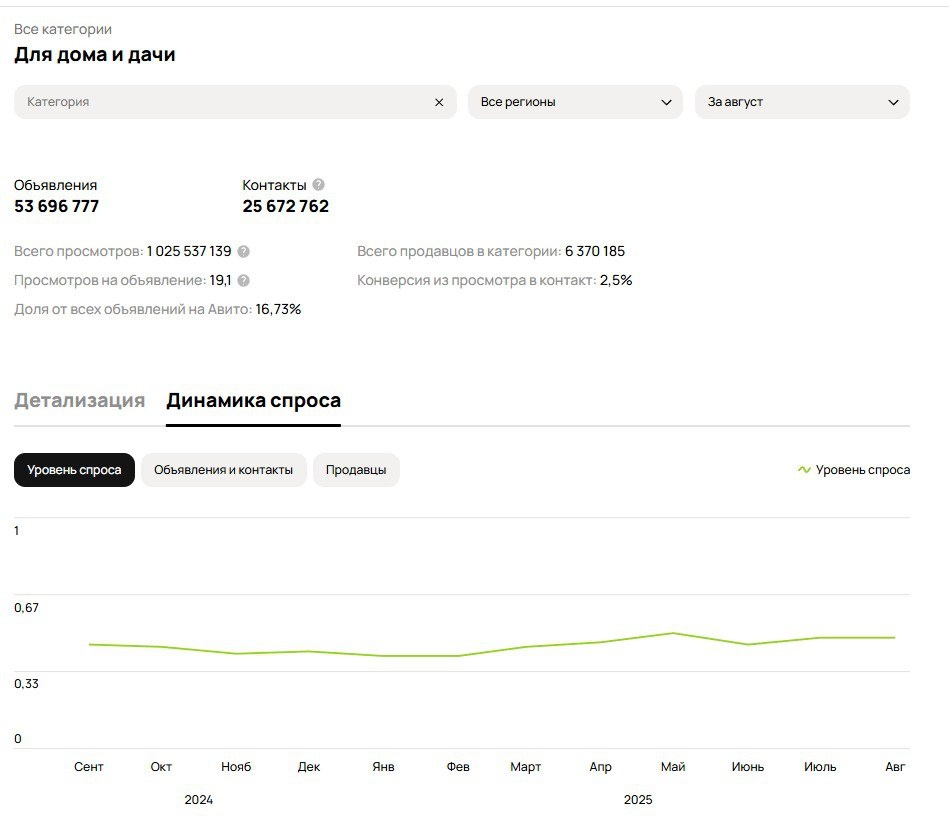949x834 pixels.
Task: Clear the Категория field with the X icon
Action: tap(438, 102)
